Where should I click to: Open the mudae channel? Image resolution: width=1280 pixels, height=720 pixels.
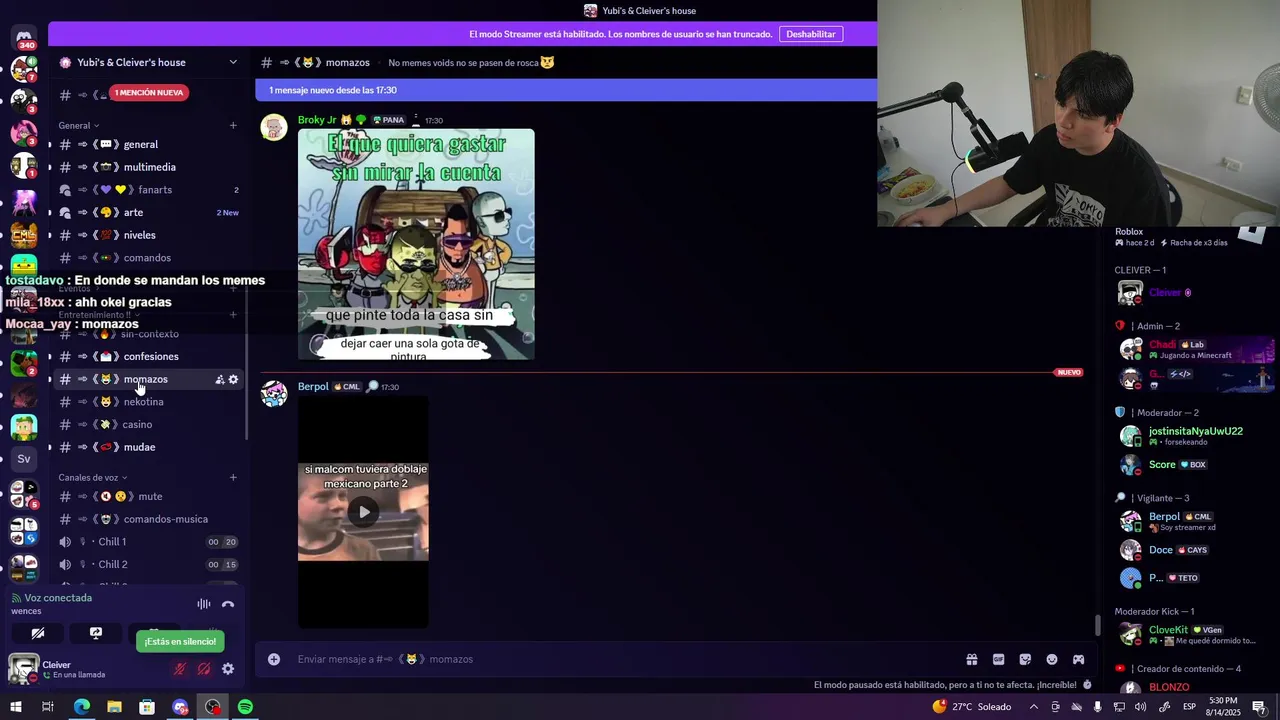(147, 447)
